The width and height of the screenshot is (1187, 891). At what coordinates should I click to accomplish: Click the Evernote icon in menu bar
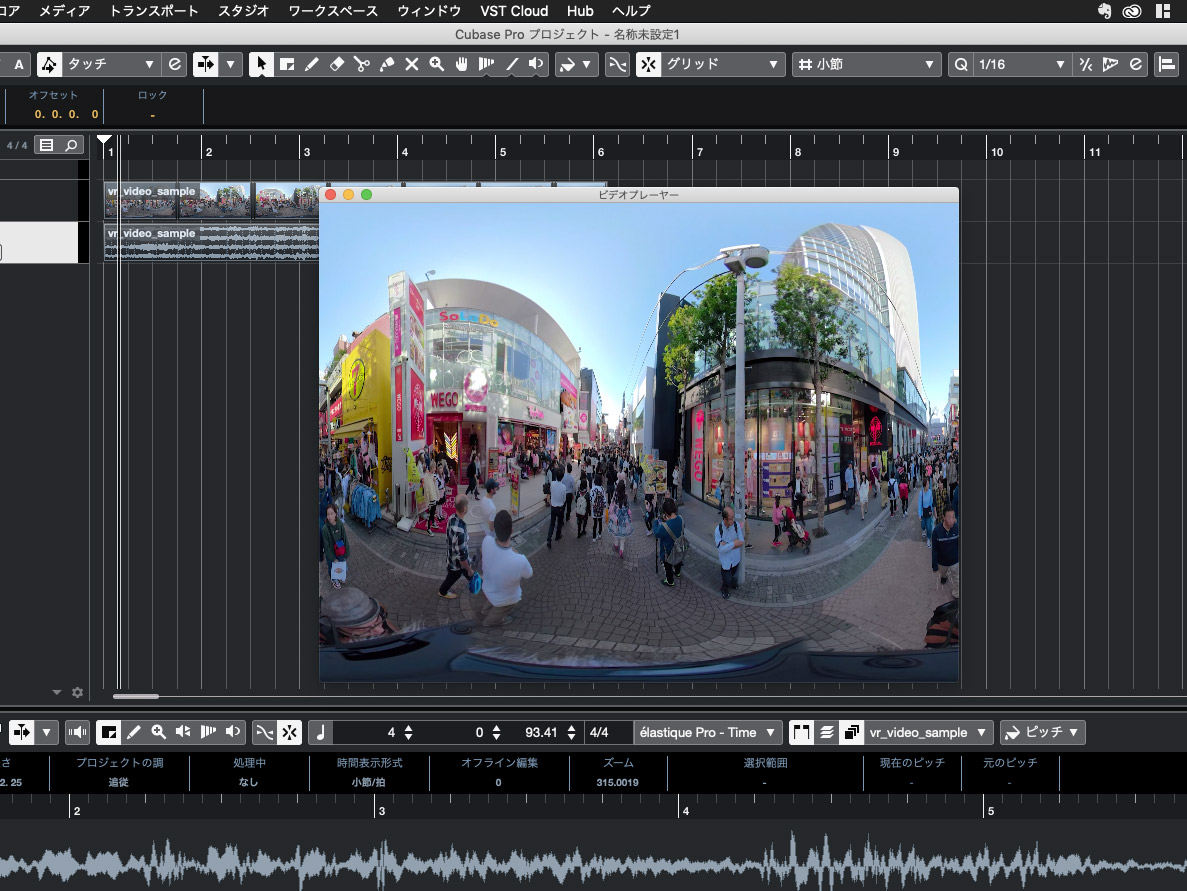point(1104,11)
